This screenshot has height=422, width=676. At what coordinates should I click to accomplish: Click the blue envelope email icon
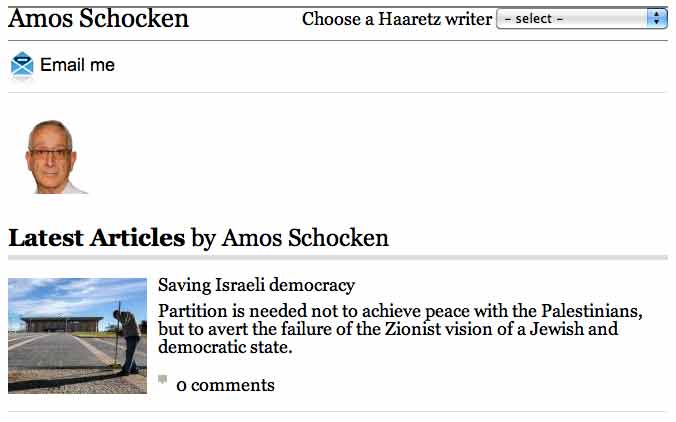22,65
